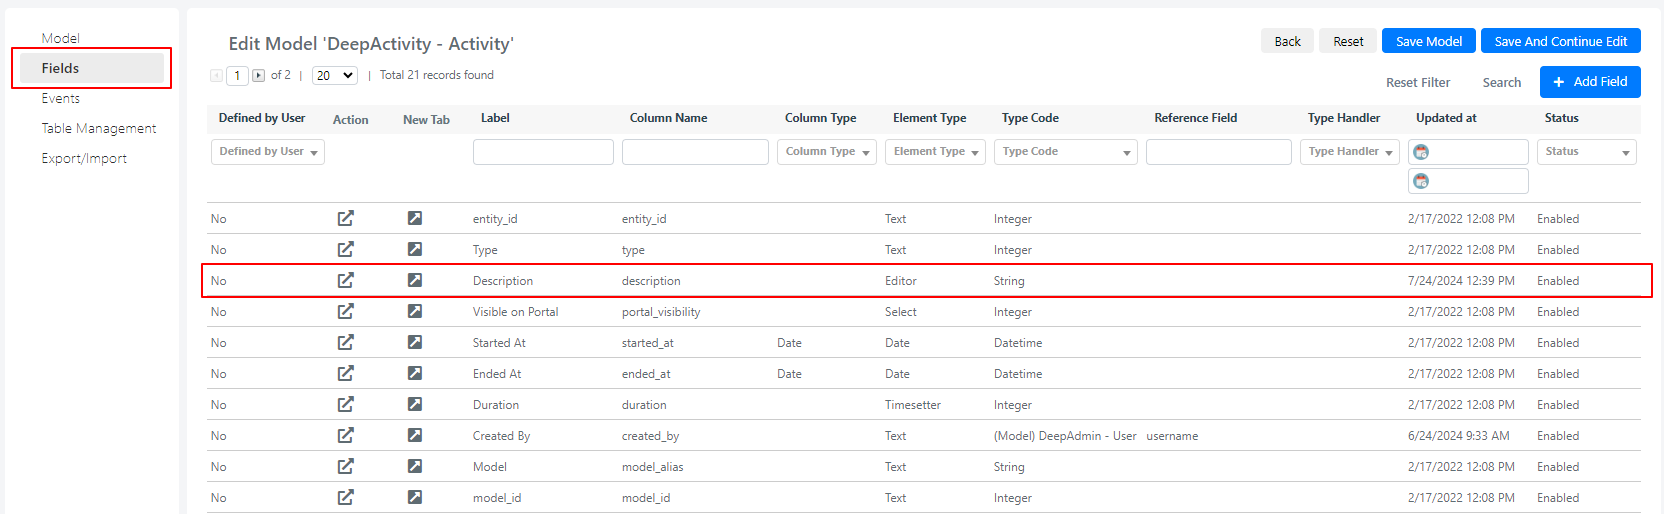The width and height of the screenshot is (1664, 514).
Task: Open entity_id field in new tab
Action: tap(415, 218)
